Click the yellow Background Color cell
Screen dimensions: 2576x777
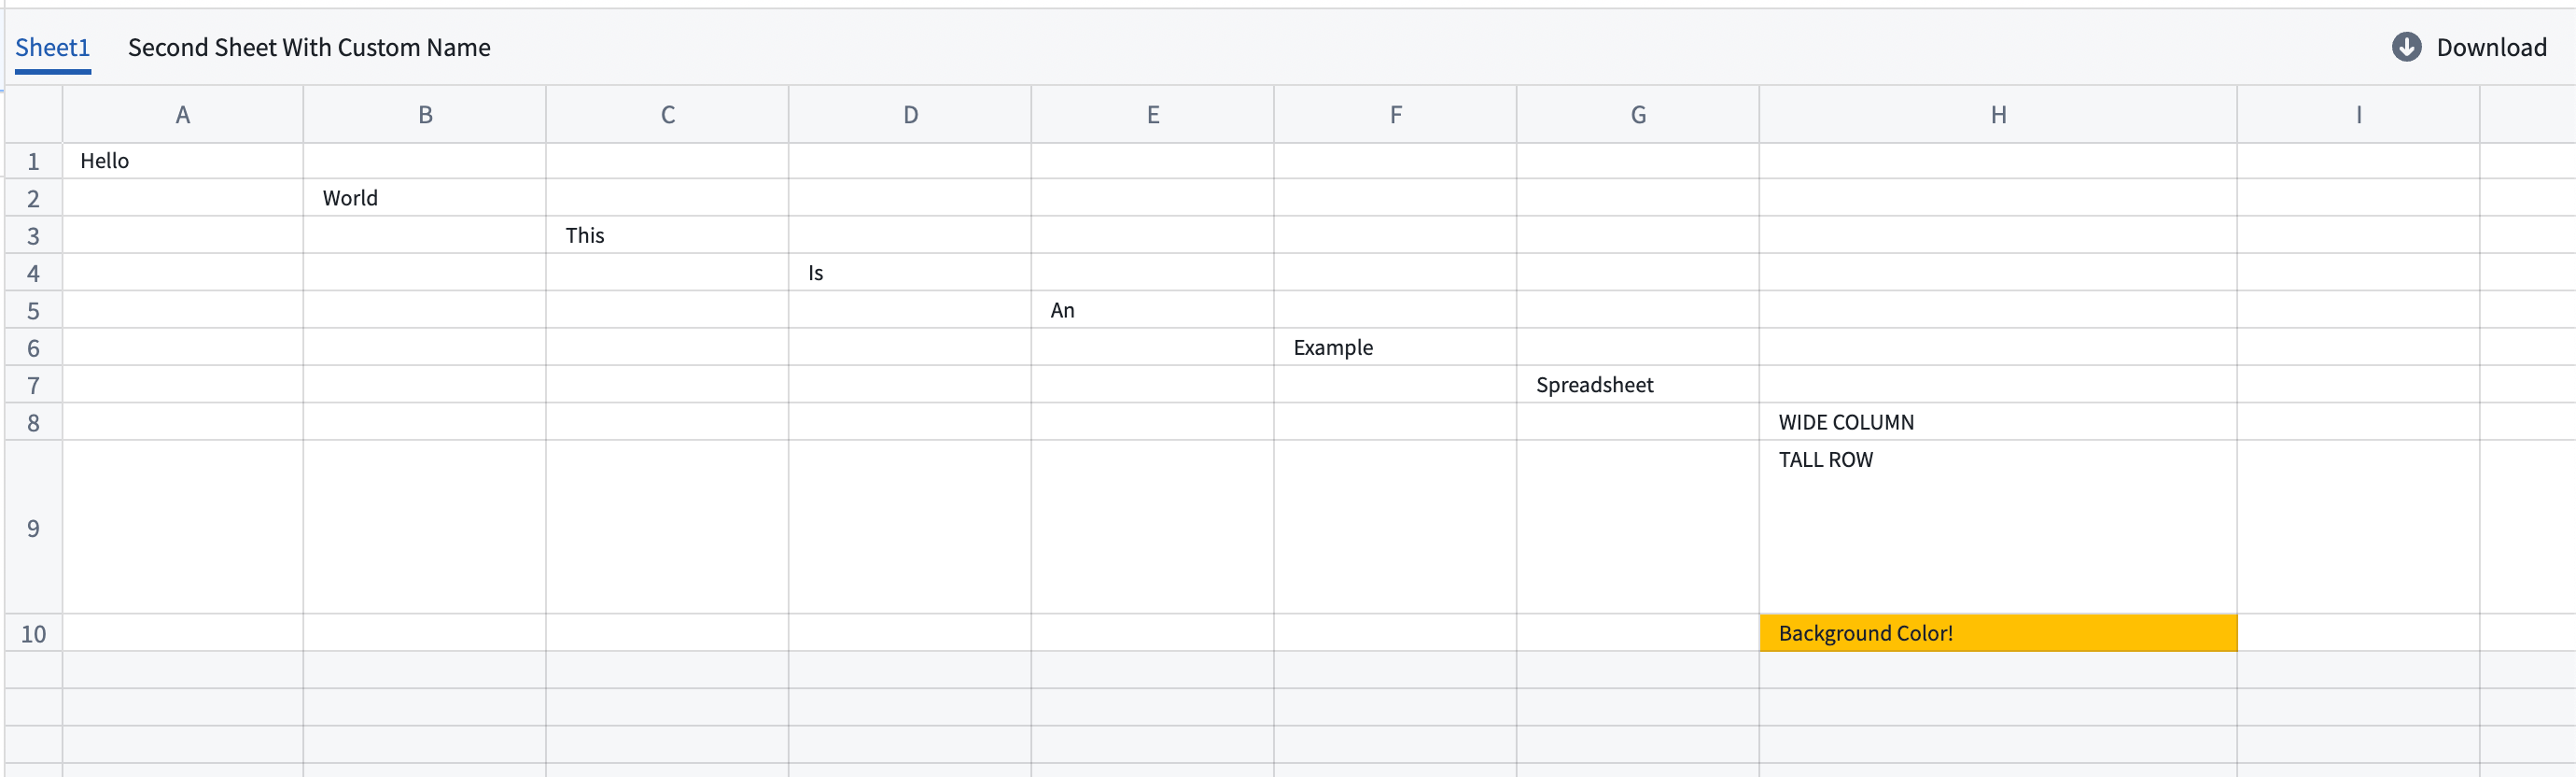pyautogui.click(x=1998, y=632)
